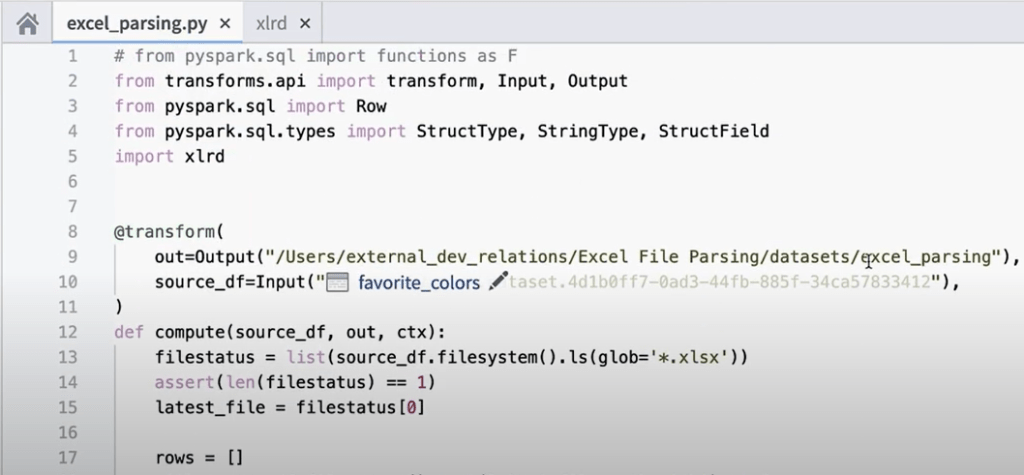Click line number 1 in the gutter
The height and width of the screenshot is (475, 1024).
pos(72,56)
